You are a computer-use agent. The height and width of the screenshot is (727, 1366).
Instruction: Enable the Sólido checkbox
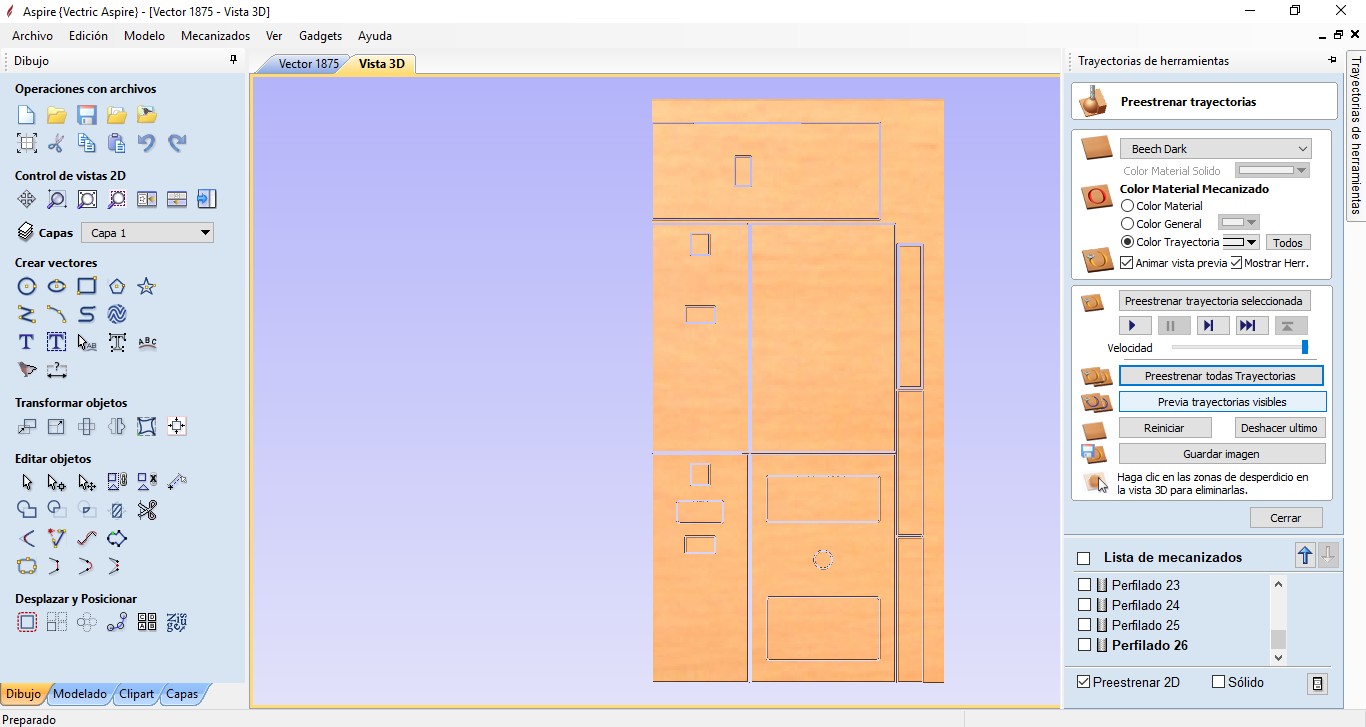point(1218,682)
